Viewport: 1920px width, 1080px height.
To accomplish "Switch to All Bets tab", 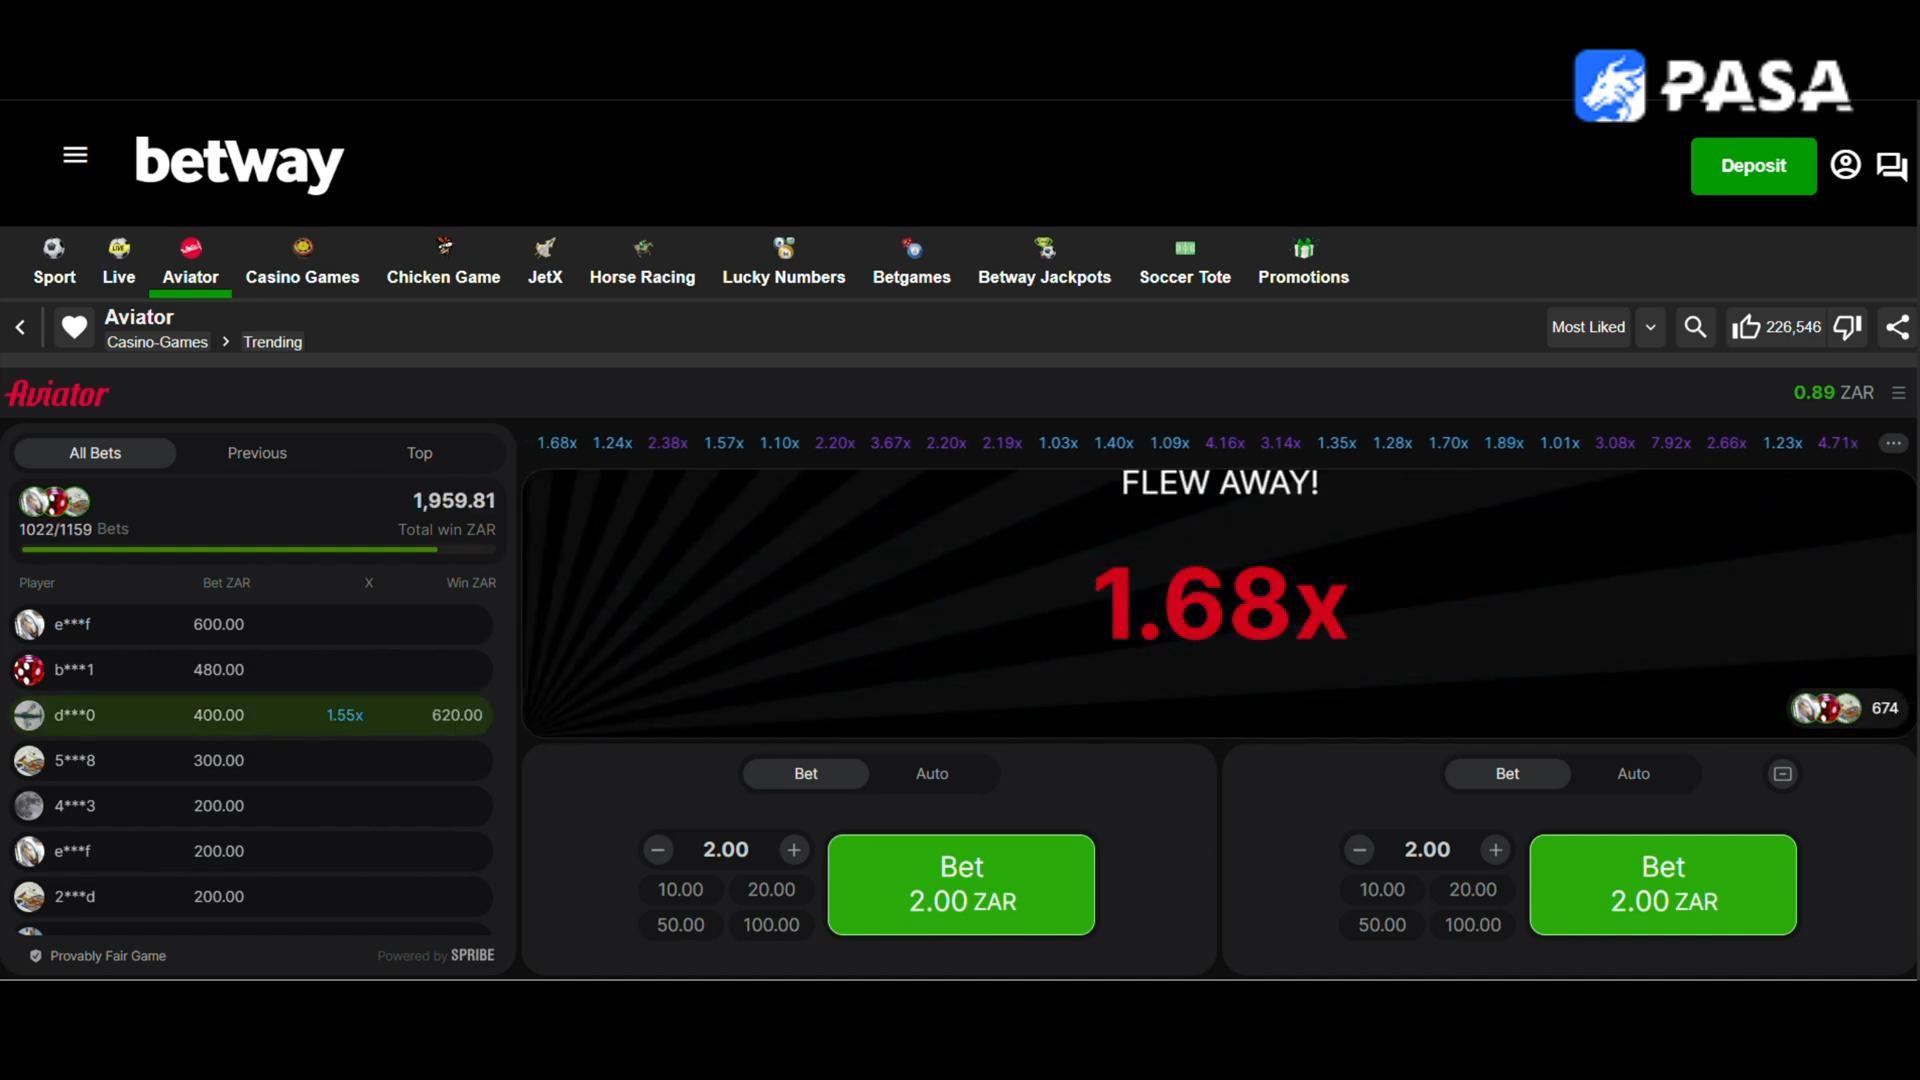I will click(x=95, y=453).
